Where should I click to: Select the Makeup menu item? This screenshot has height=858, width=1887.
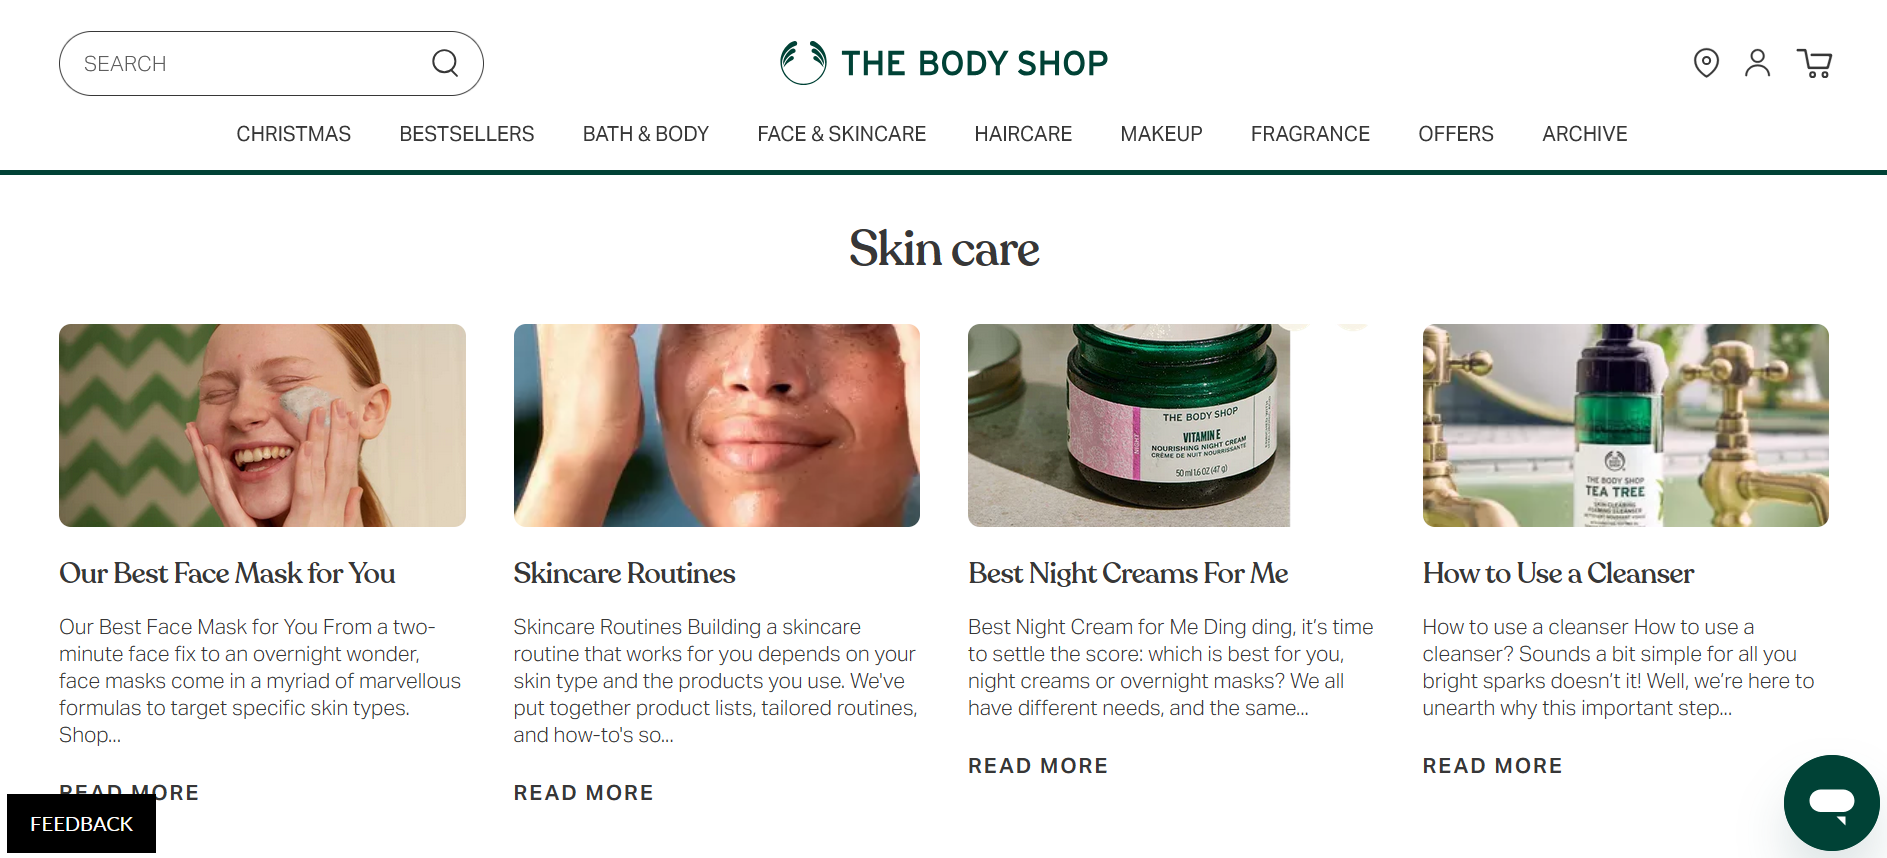[x=1161, y=134]
